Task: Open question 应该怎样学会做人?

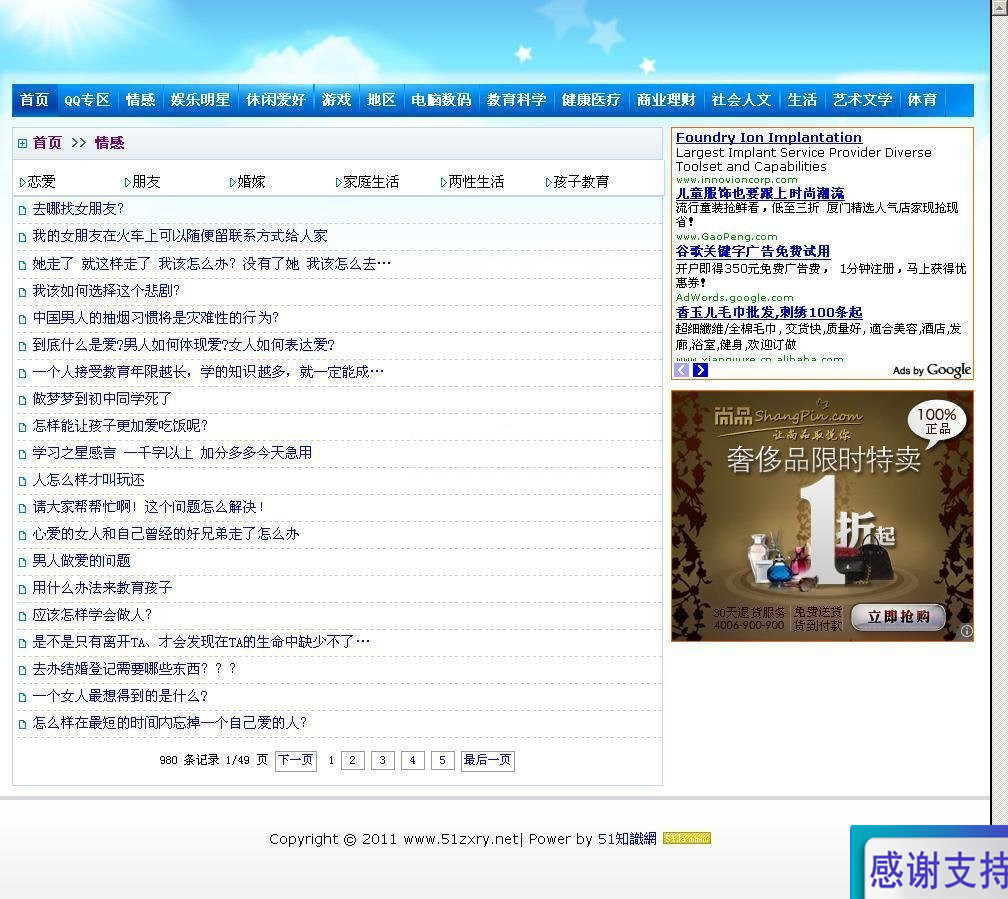Action: 93,615
